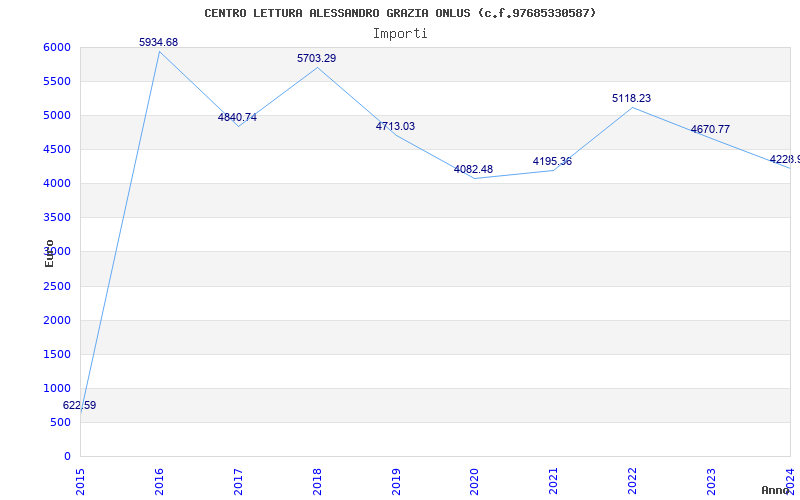800x500 pixels.
Task: Select the 4670.77 data label
Action: [x=710, y=130]
